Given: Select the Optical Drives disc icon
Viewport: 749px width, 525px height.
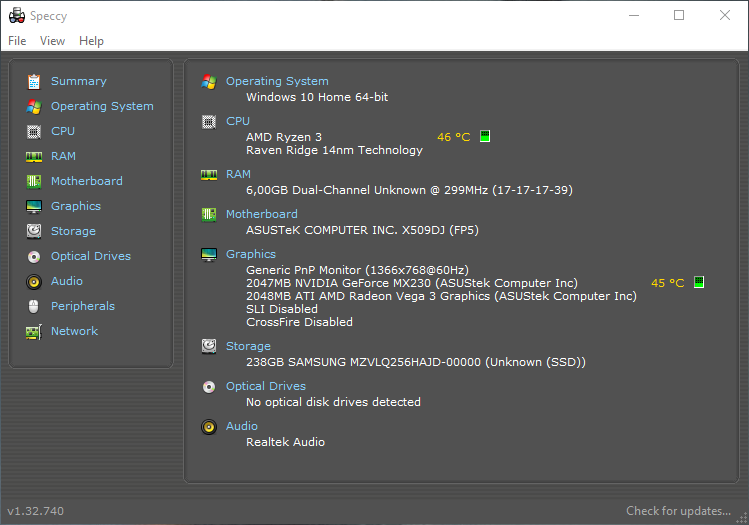Looking at the screenshot, I should pos(33,256).
